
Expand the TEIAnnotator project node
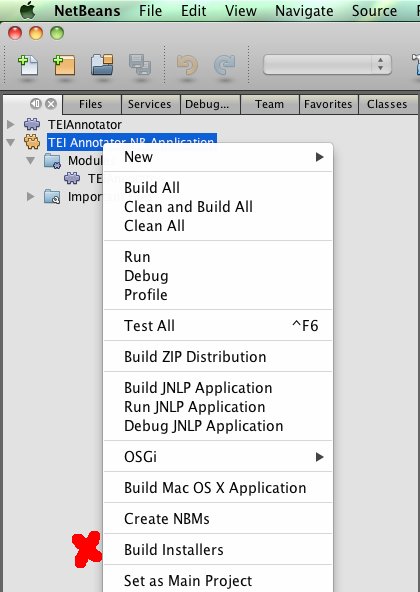(x=11, y=124)
